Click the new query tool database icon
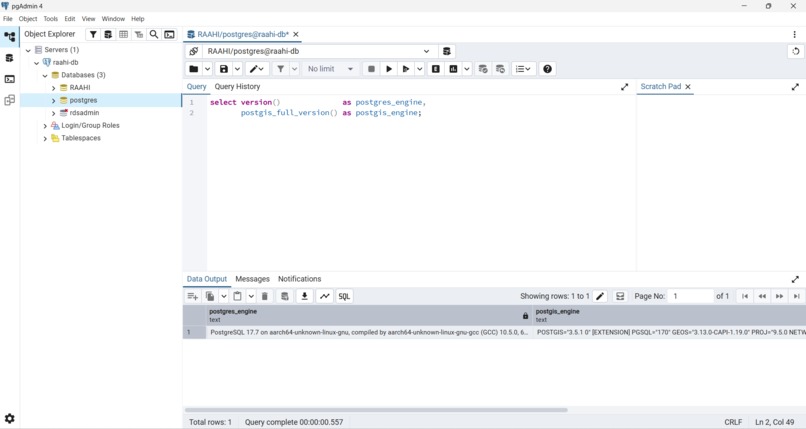The image size is (806, 429). click(447, 51)
